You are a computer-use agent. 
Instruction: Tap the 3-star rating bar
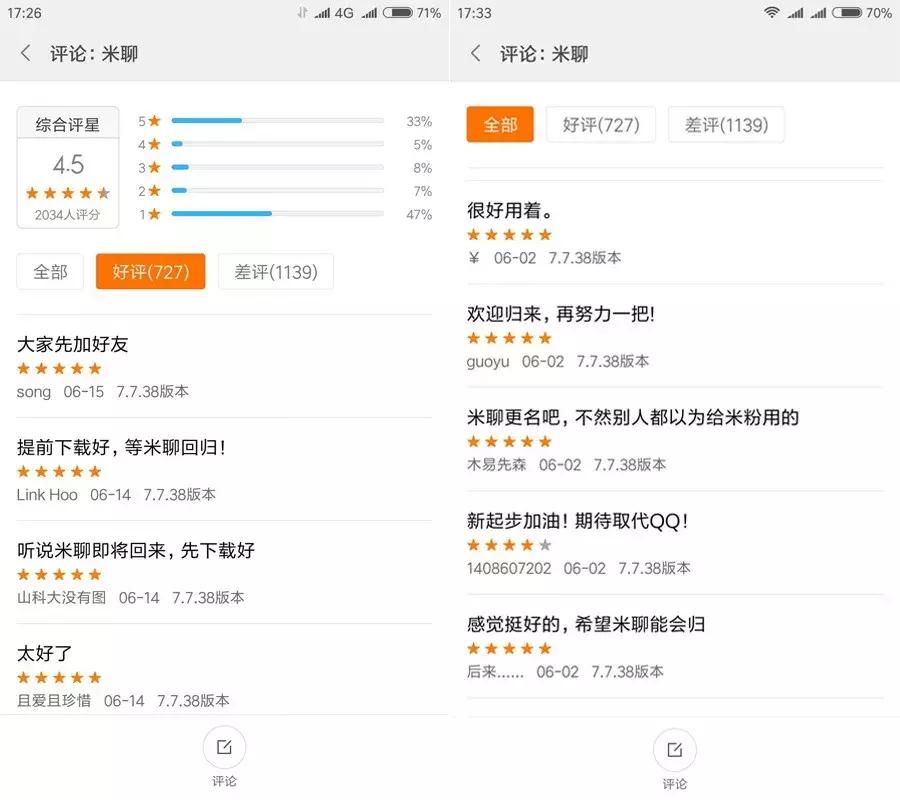(277, 167)
